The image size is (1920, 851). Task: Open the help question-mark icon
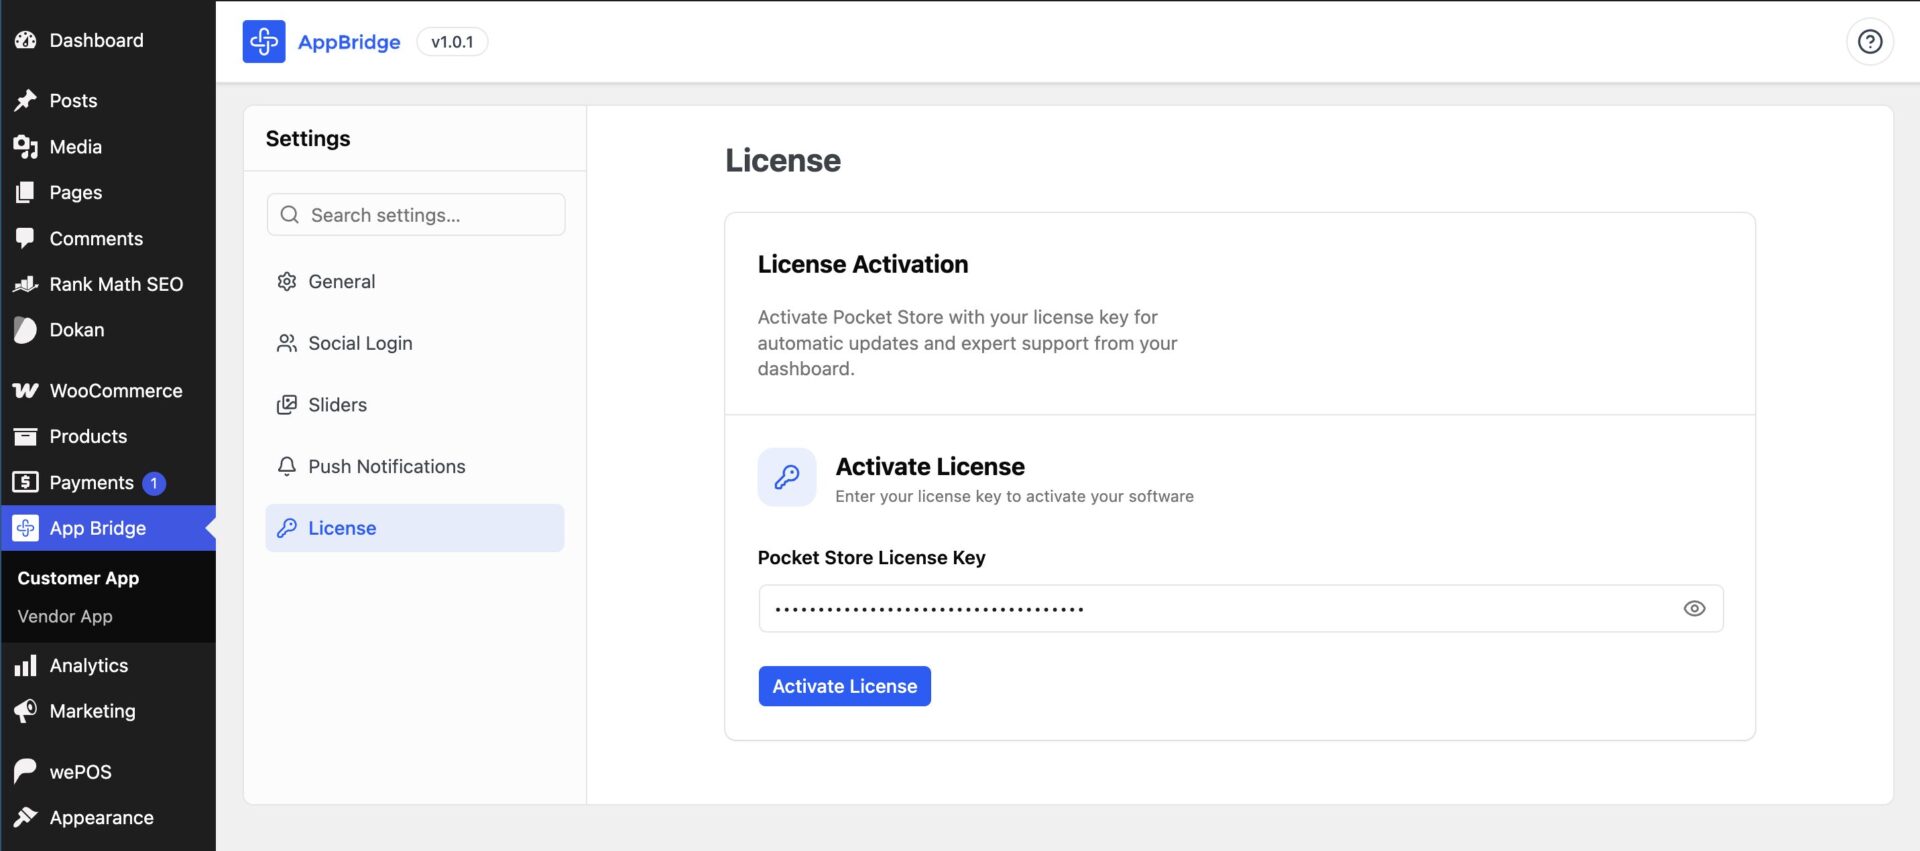click(1869, 42)
